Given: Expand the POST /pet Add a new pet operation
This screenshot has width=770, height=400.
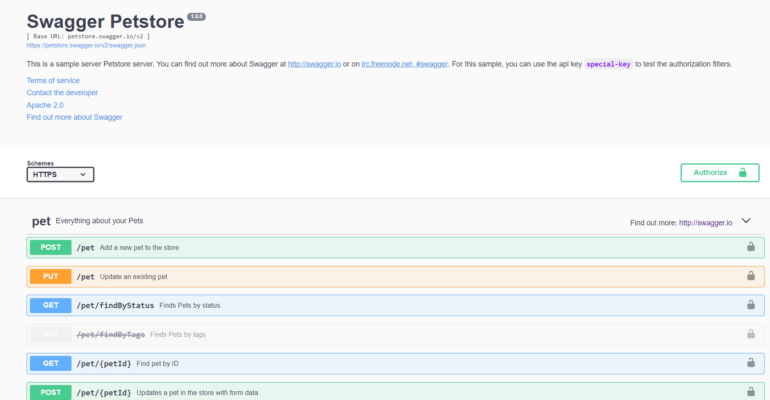Looking at the screenshot, I should [x=395, y=247].
